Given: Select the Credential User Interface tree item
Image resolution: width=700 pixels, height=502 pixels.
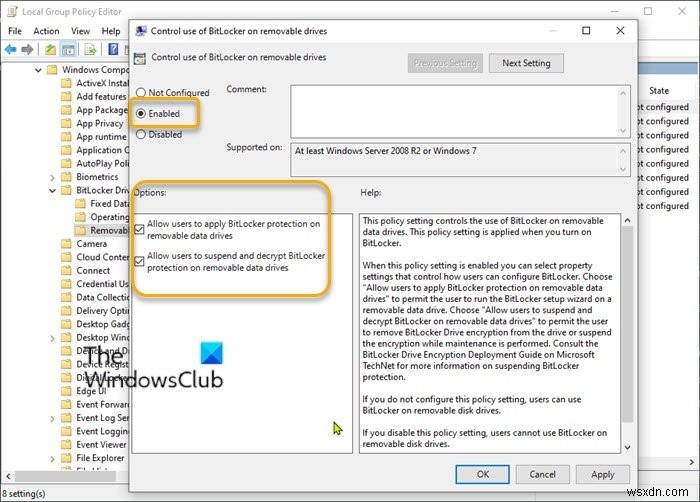Looking at the screenshot, I should point(102,284).
